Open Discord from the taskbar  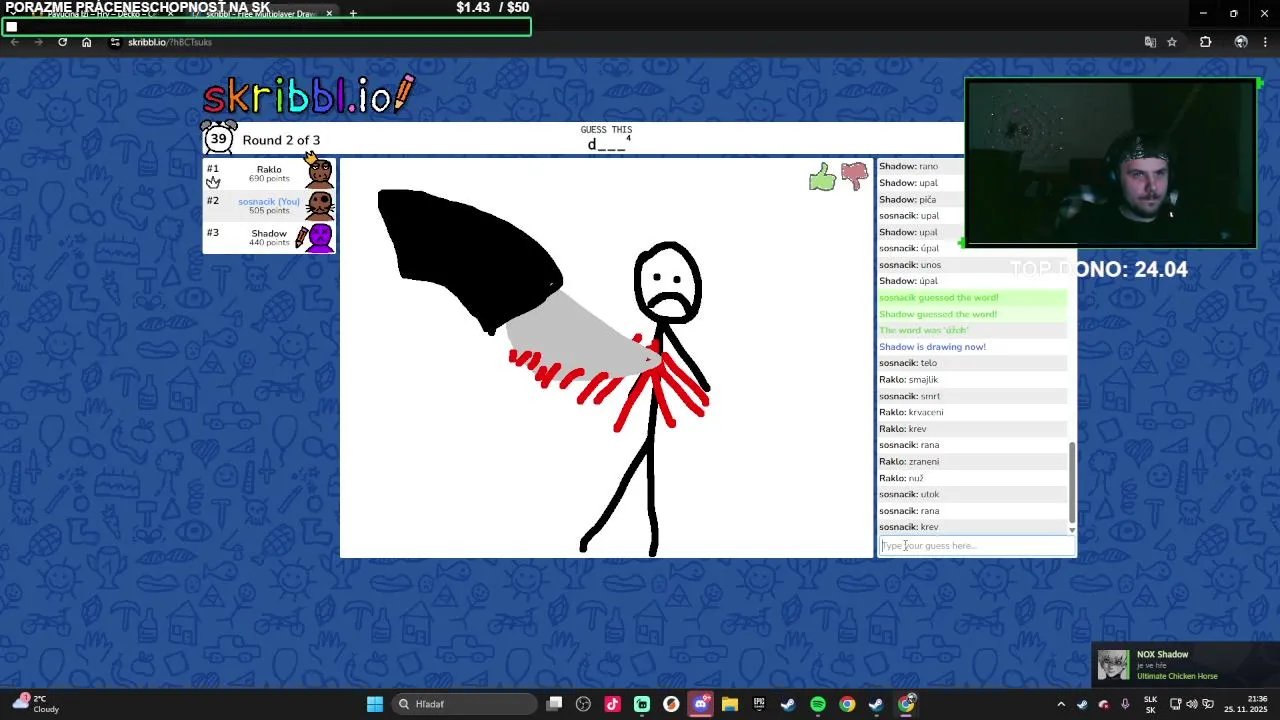point(701,704)
